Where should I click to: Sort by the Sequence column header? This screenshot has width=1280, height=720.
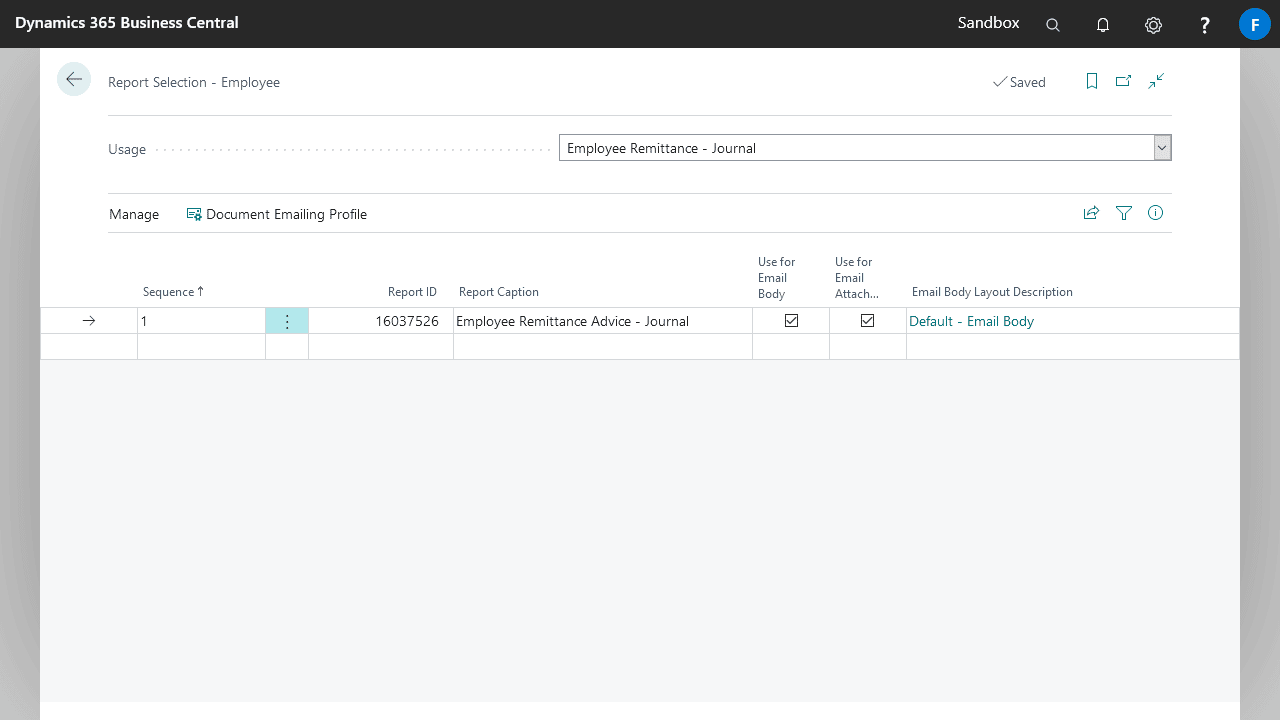pyautogui.click(x=173, y=292)
